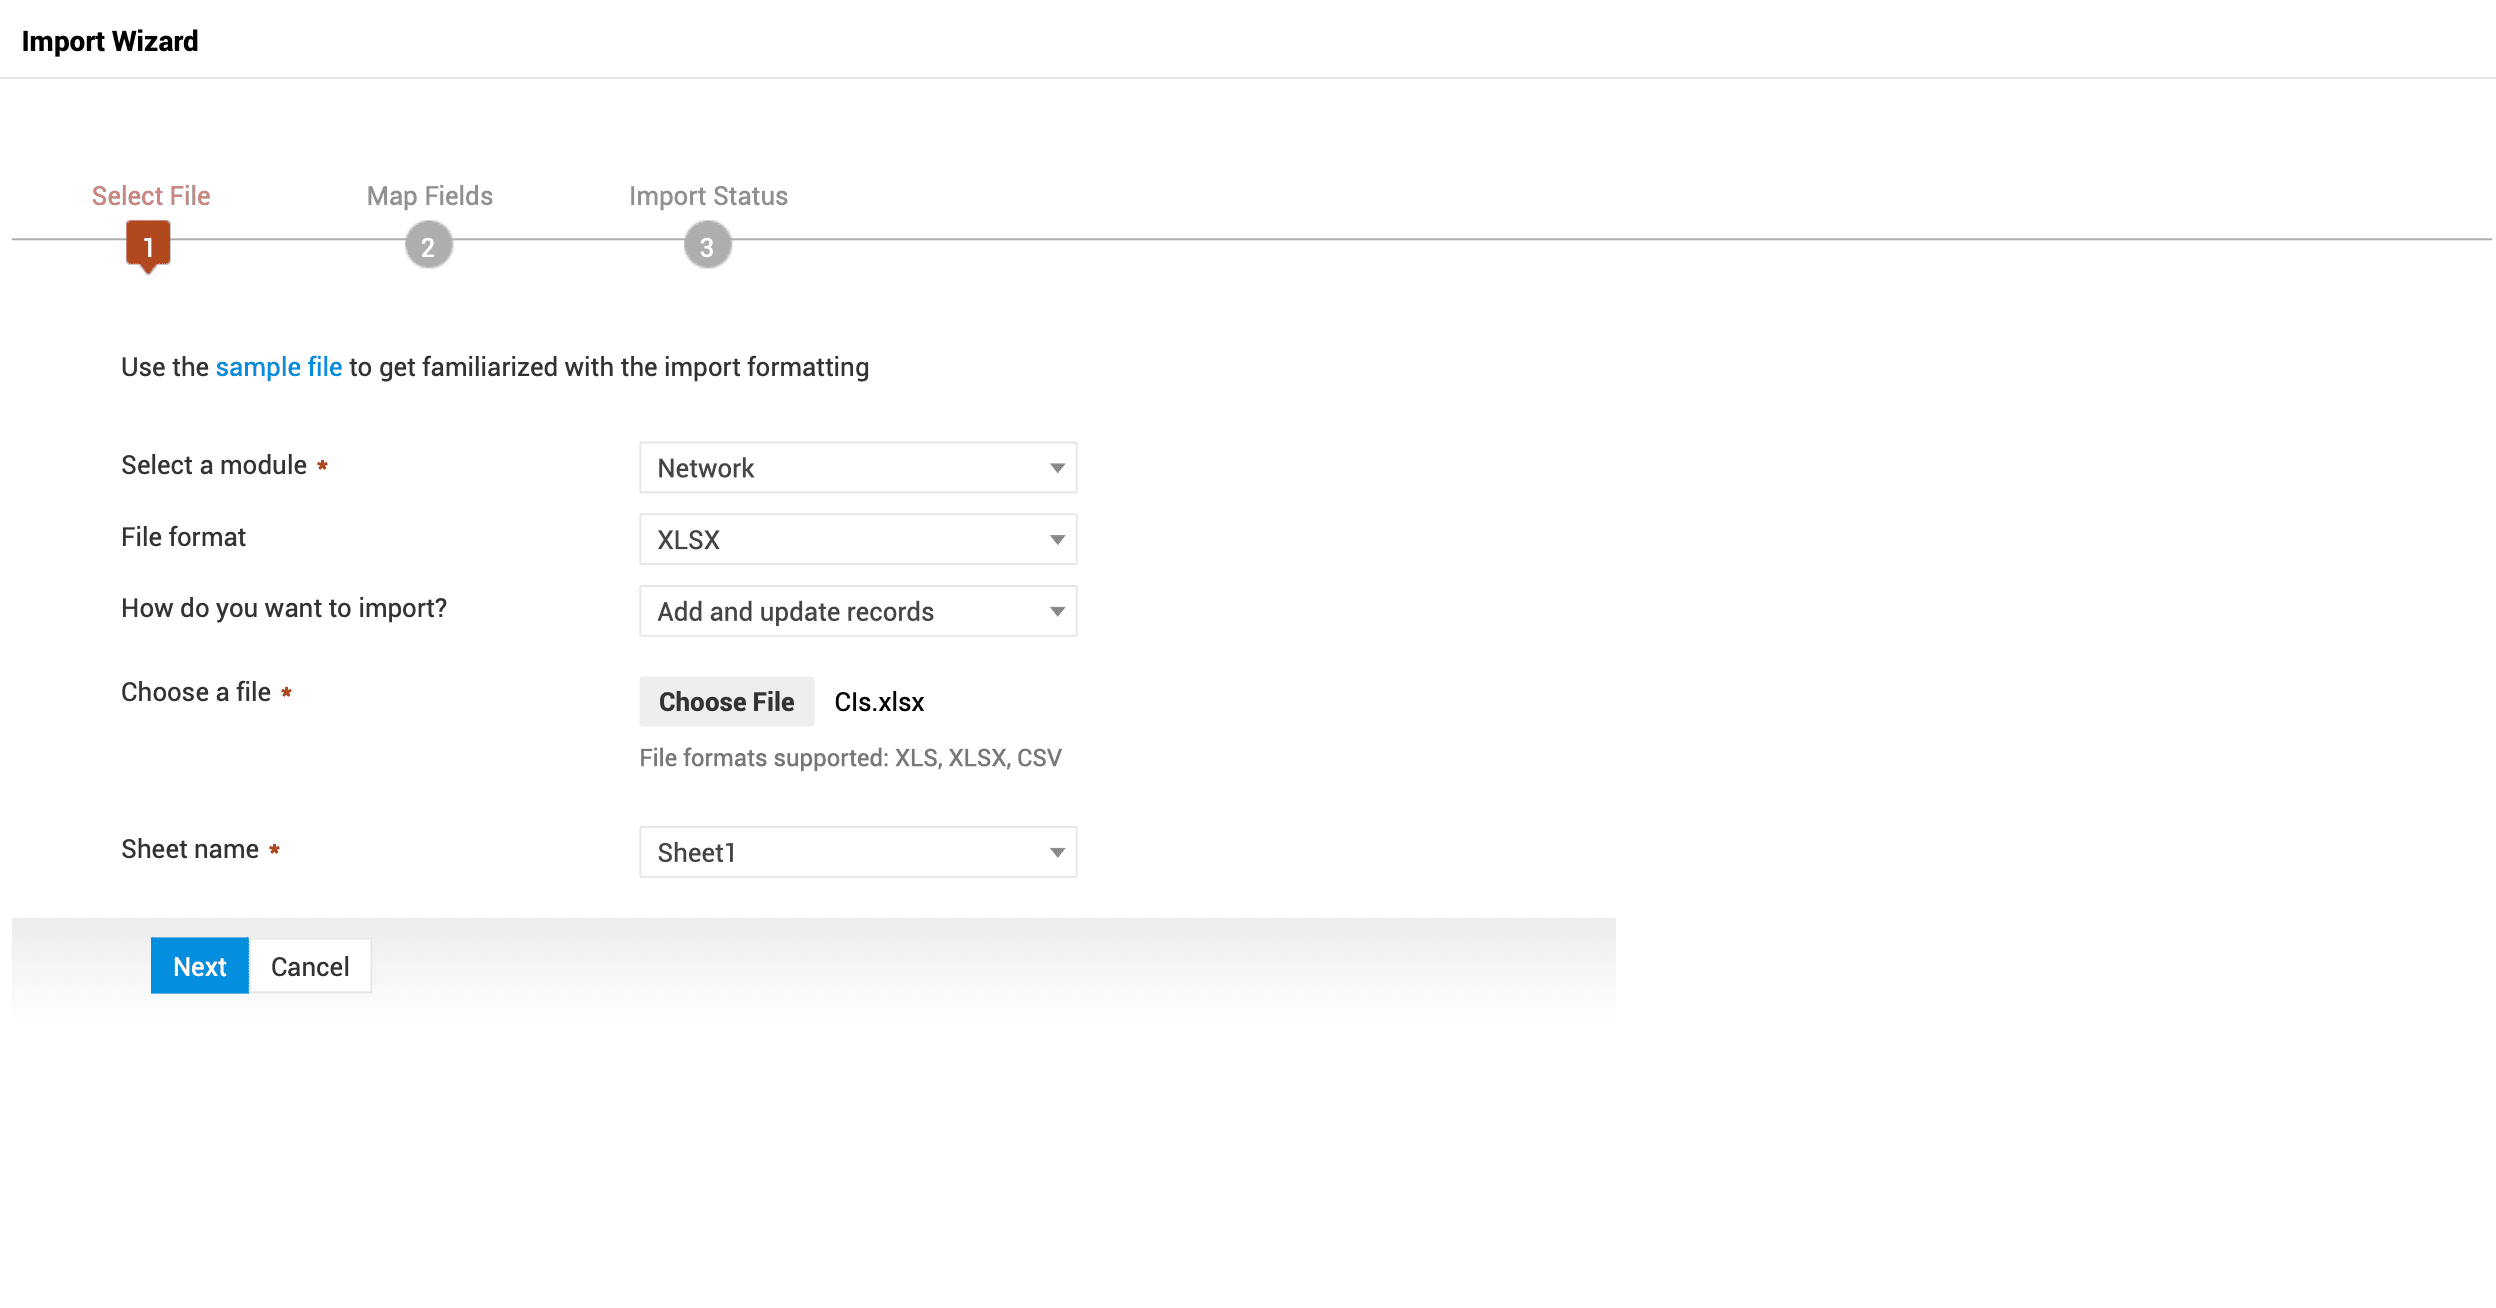Expand the Sheet1 sheet name dropdown arrow

tap(1057, 853)
